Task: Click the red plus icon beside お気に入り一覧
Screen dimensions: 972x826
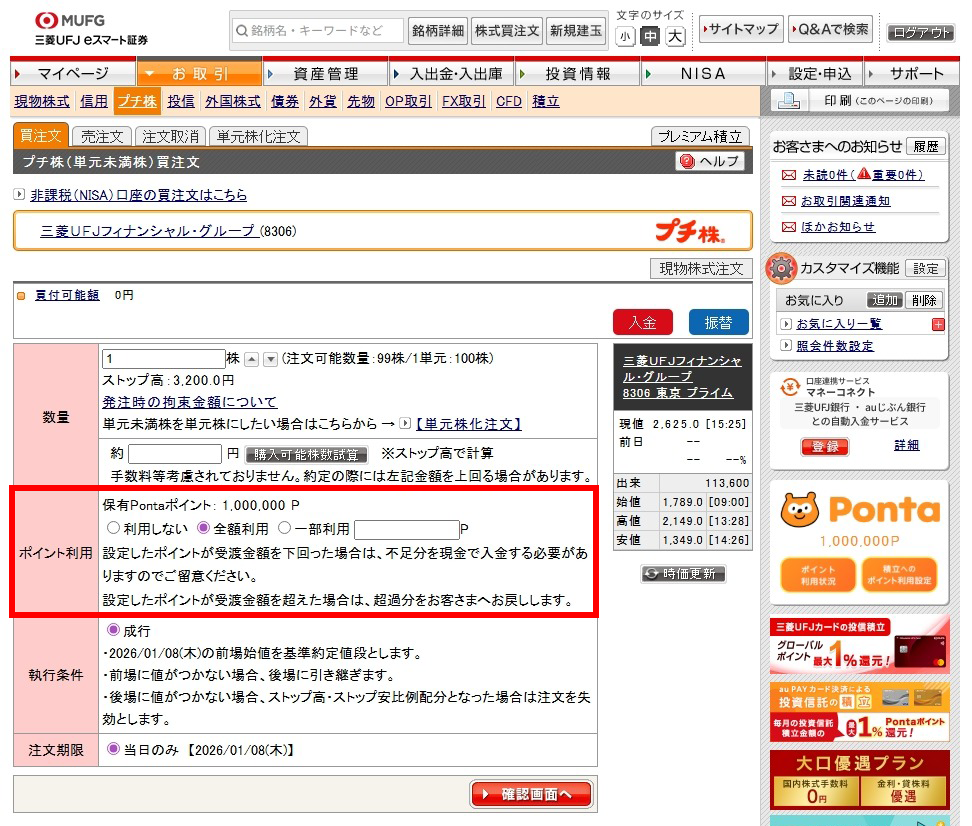Action: point(938,324)
